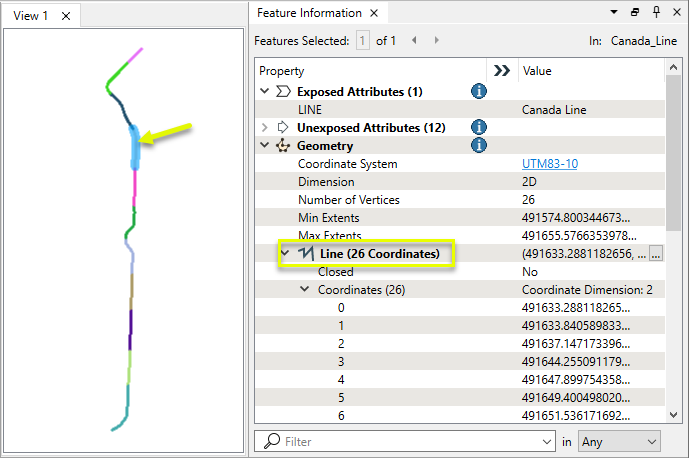The width and height of the screenshot is (689, 458).
Task: Go to the next selected feature
Action: (436, 41)
